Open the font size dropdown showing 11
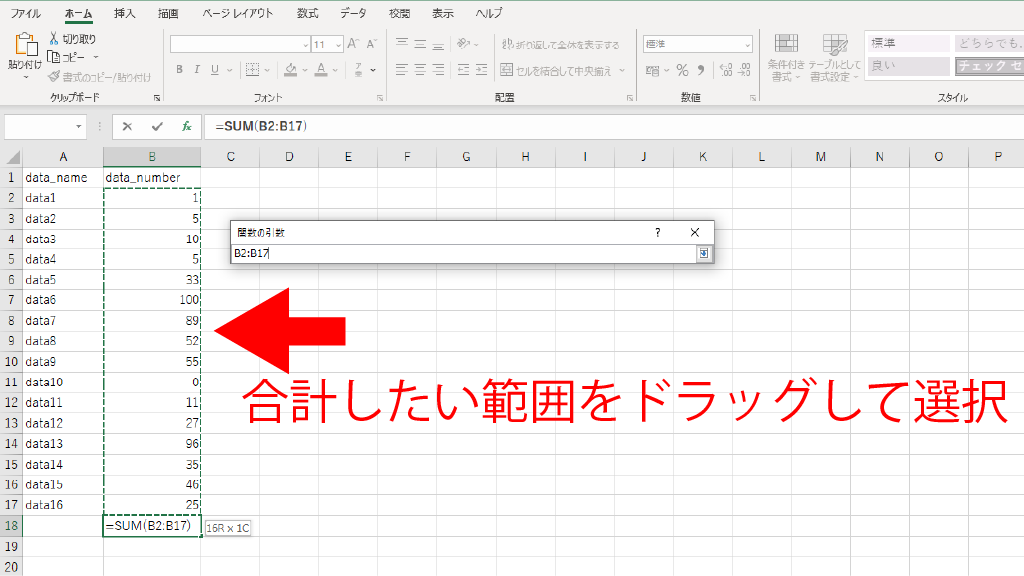The height and width of the screenshot is (576, 1024). click(327, 45)
